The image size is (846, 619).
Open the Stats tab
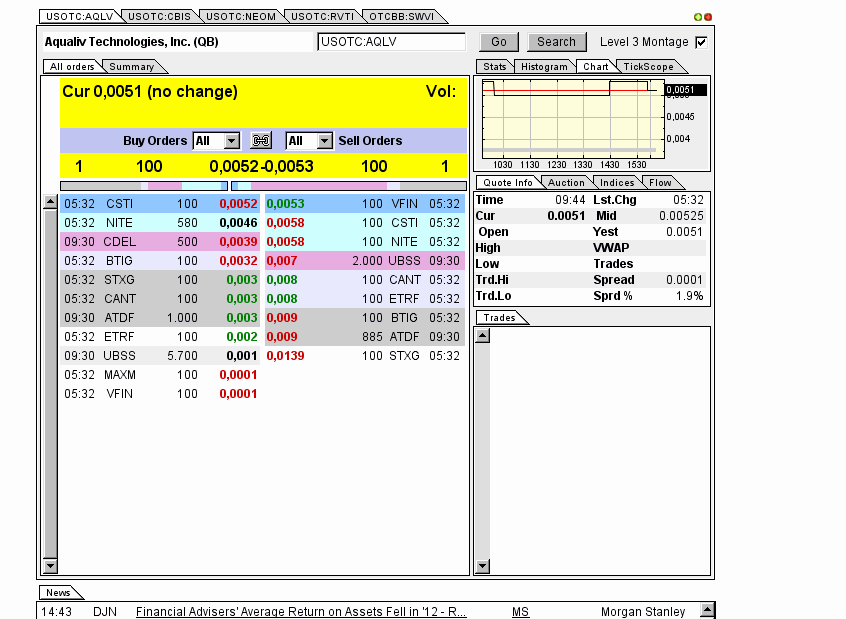495,67
